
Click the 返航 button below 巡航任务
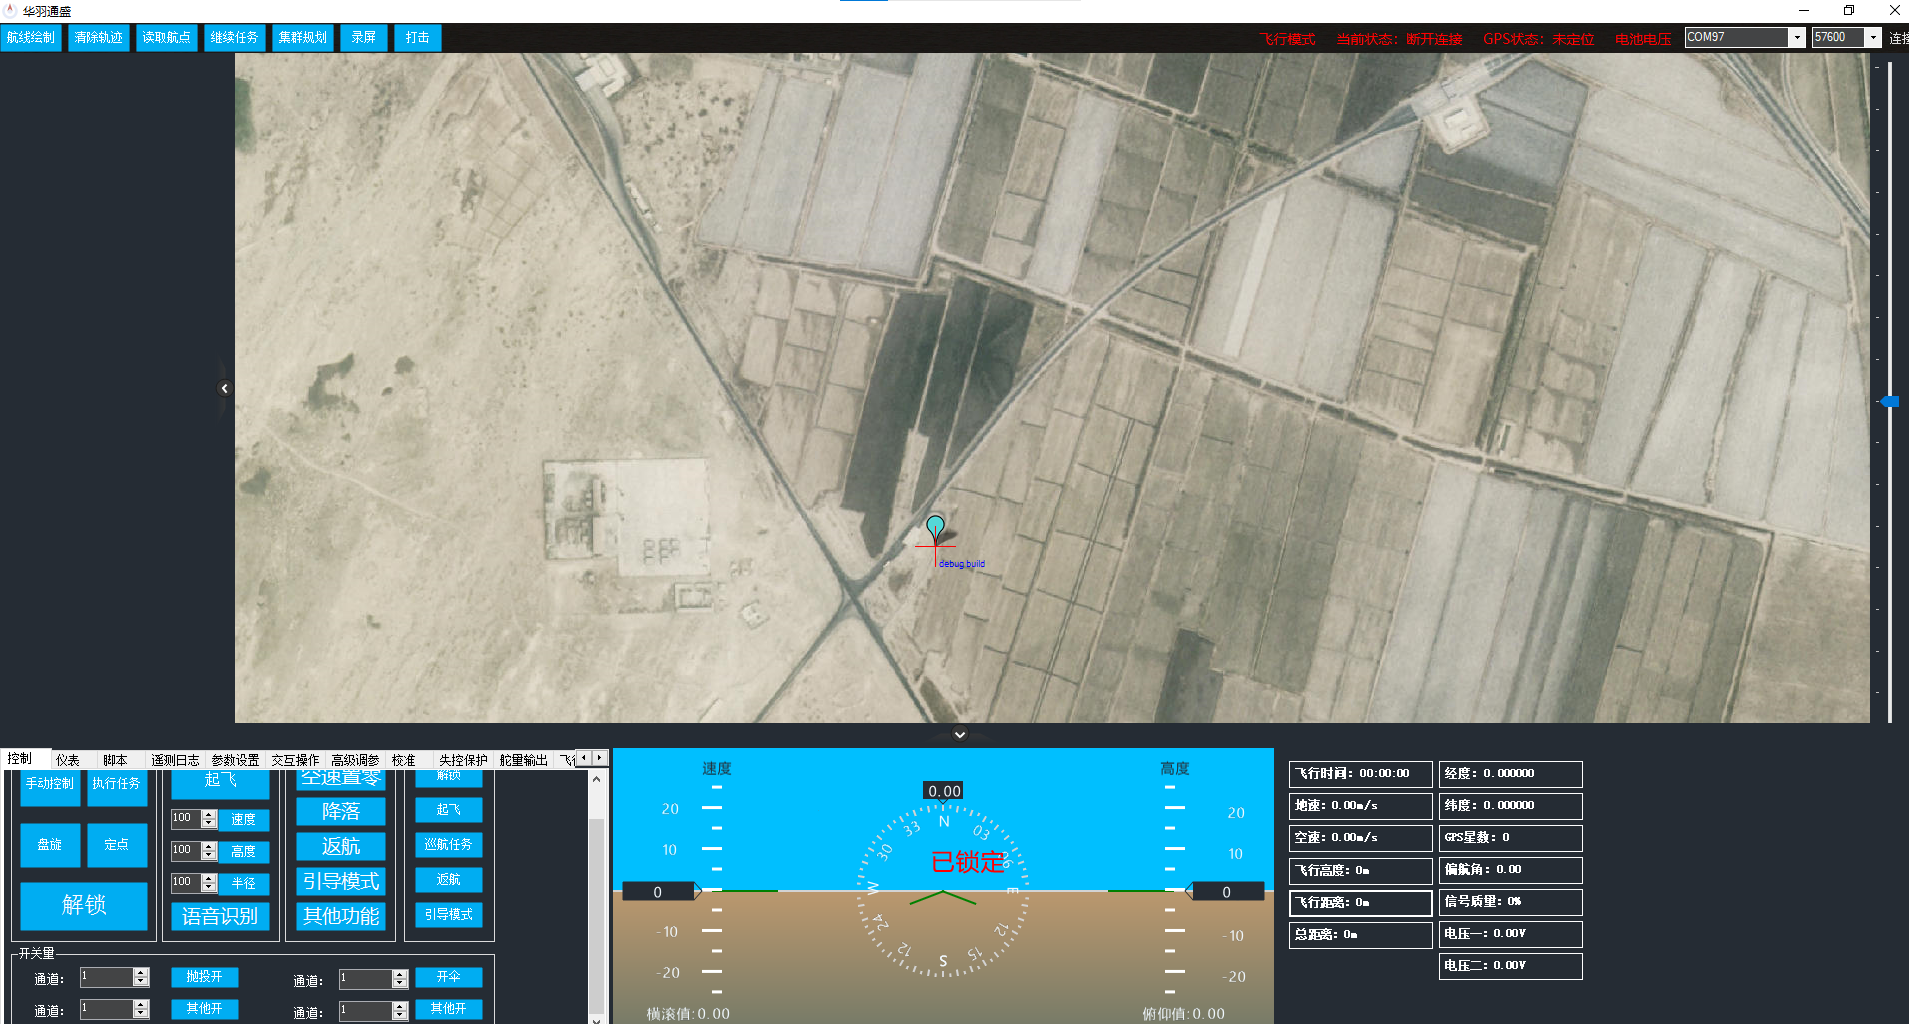(x=449, y=880)
